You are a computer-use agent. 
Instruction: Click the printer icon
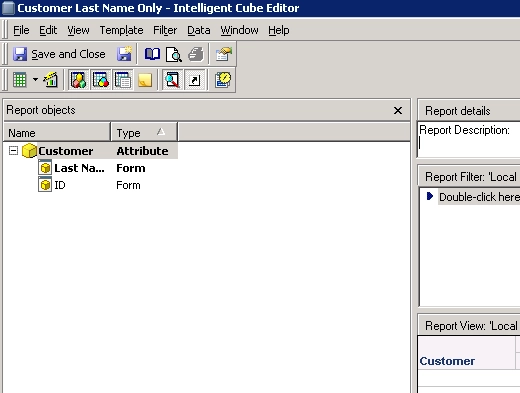coord(196,54)
